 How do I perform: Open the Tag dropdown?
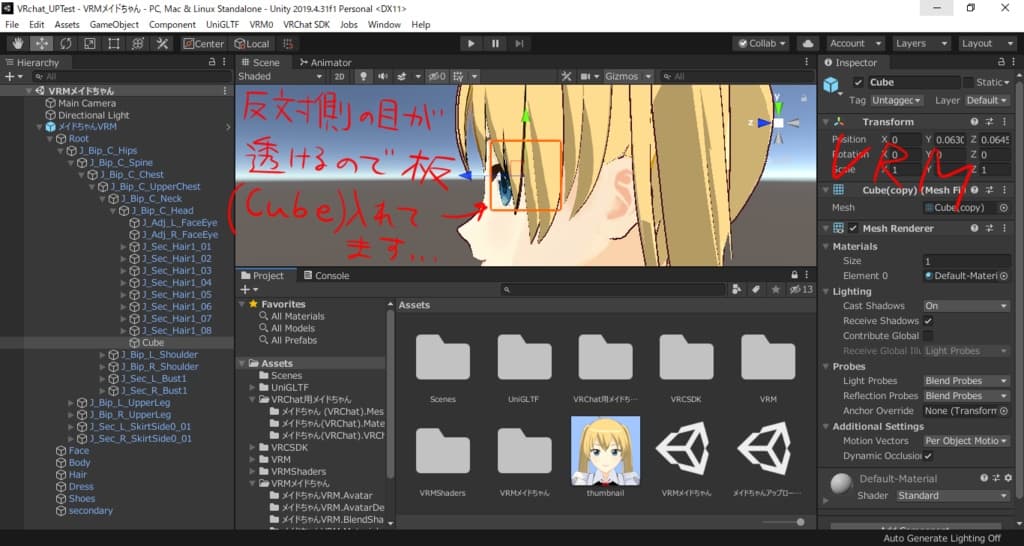point(895,101)
